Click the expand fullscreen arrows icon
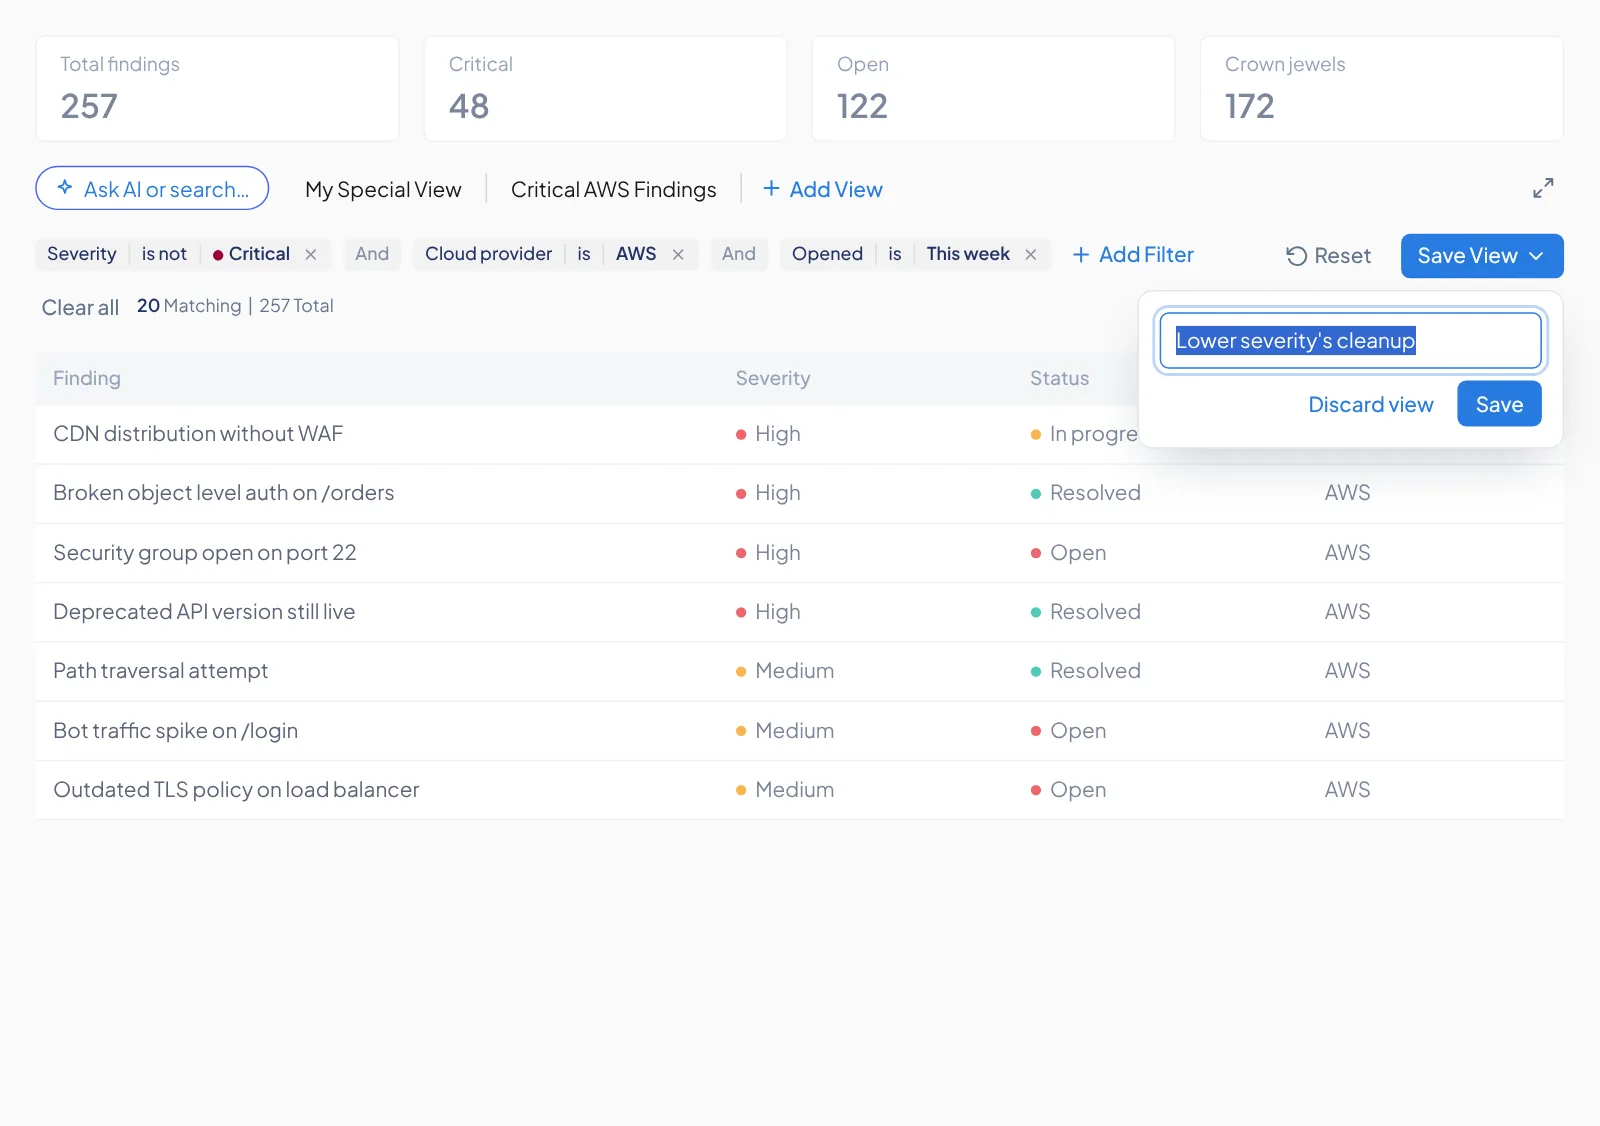 [1543, 188]
